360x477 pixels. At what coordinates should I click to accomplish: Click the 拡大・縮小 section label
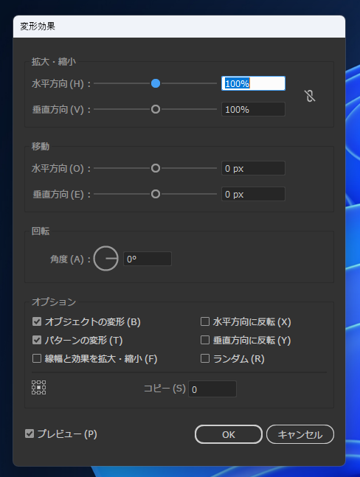click(54, 62)
